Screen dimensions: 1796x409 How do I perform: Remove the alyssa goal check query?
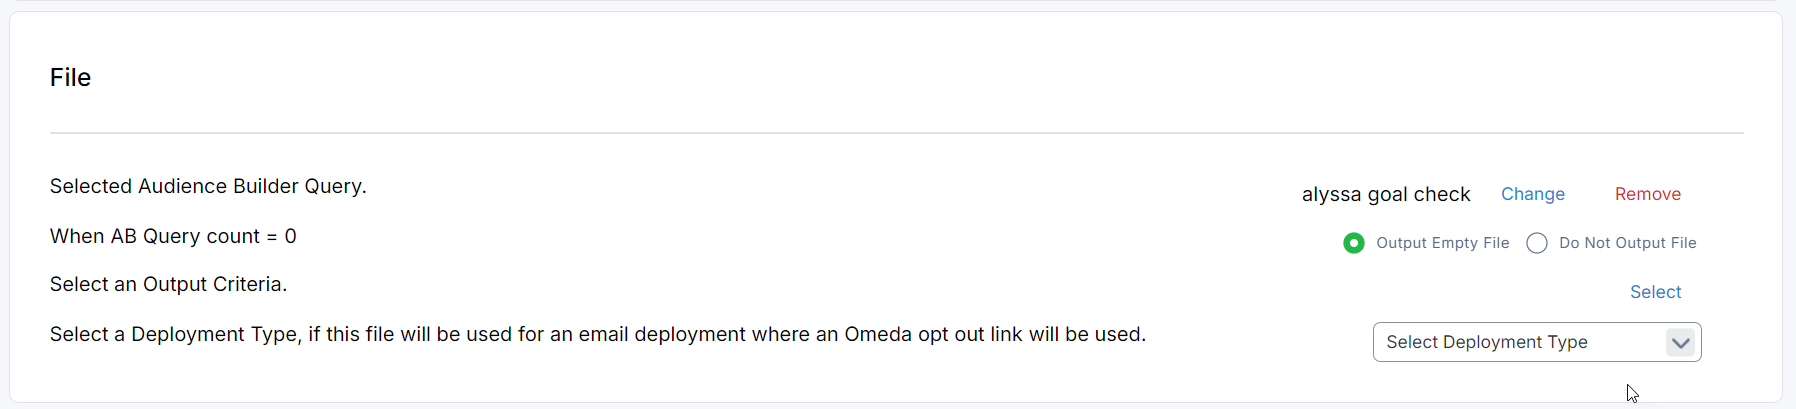tap(1647, 194)
